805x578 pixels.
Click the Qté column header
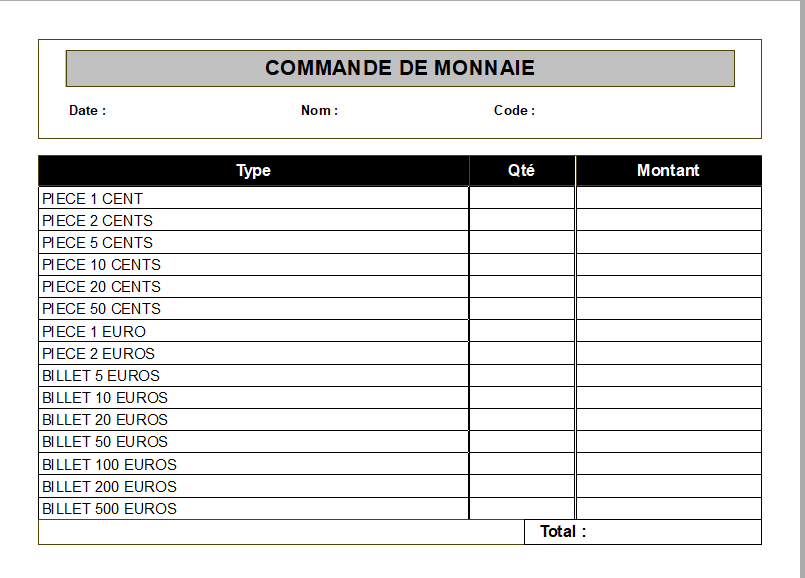coord(521,171)
